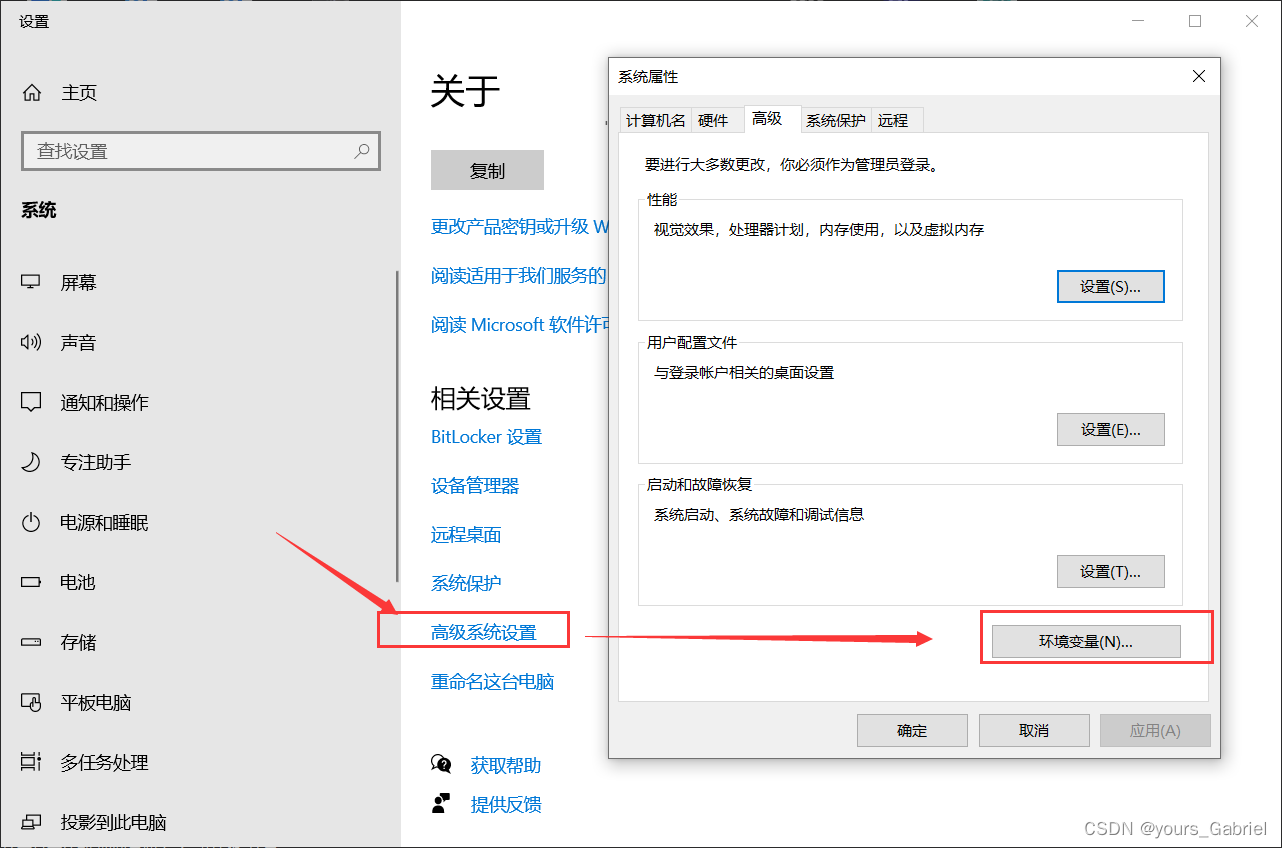Select 声音 in Settings sidebar
The image size is (1282, 848).
(79, 342)
